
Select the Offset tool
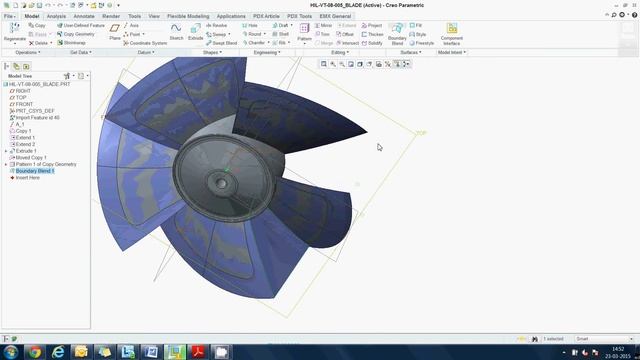pyautogui.click(x=345, y=34)
